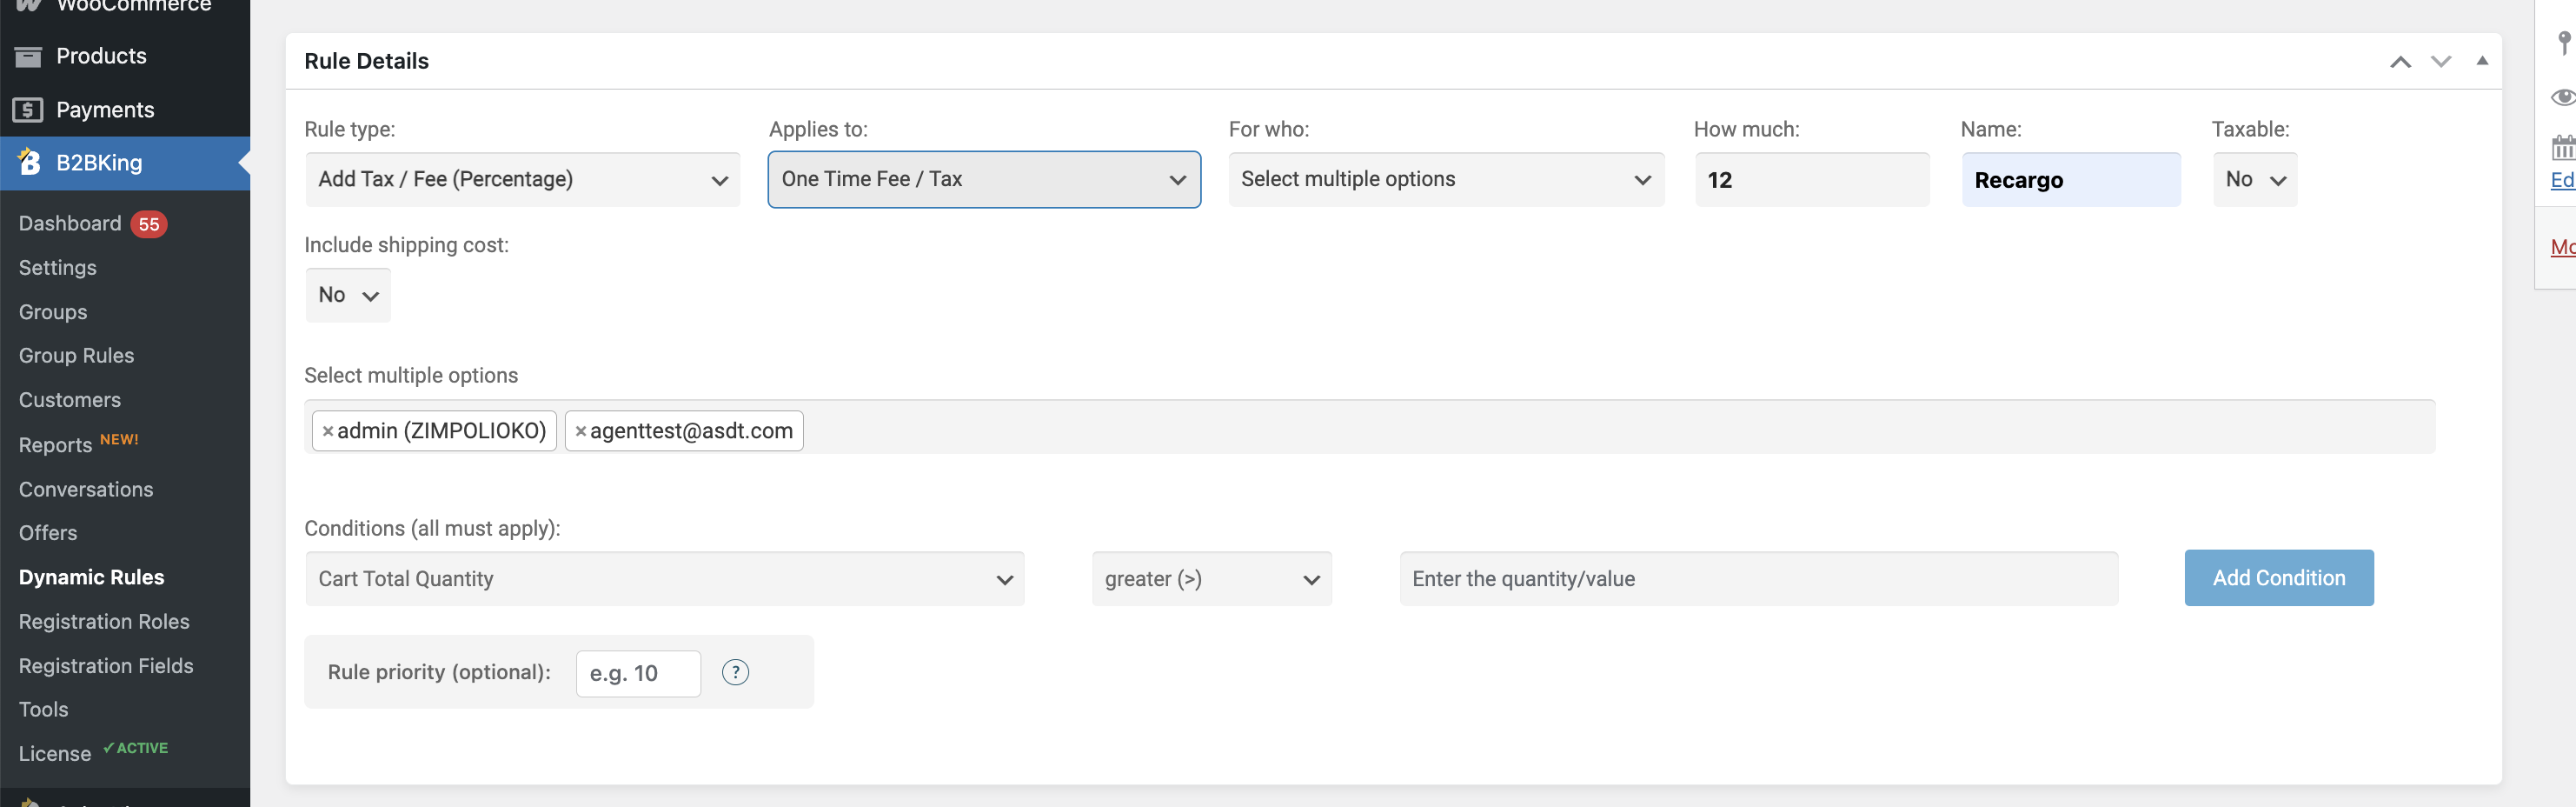Click the Payments dollar icon
Viewport: 2576px width, 807px height.
(x=28, y=110)
